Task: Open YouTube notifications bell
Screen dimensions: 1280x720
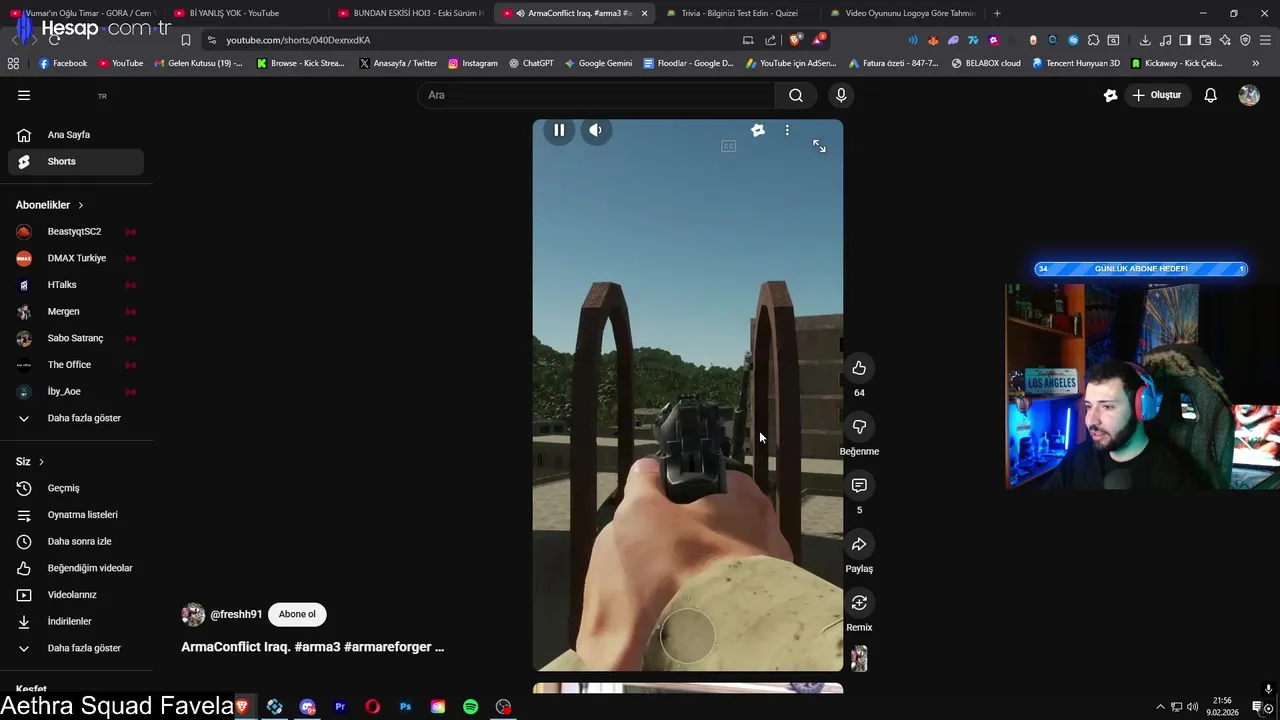Action: [1210, 95]
